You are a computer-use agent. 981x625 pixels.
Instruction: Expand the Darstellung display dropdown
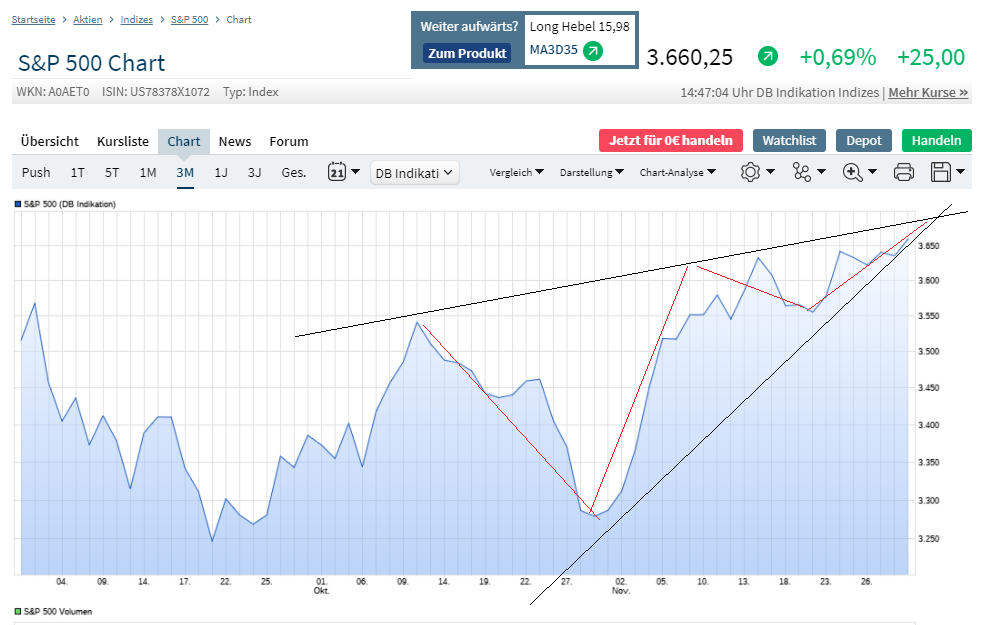point(591,171)
